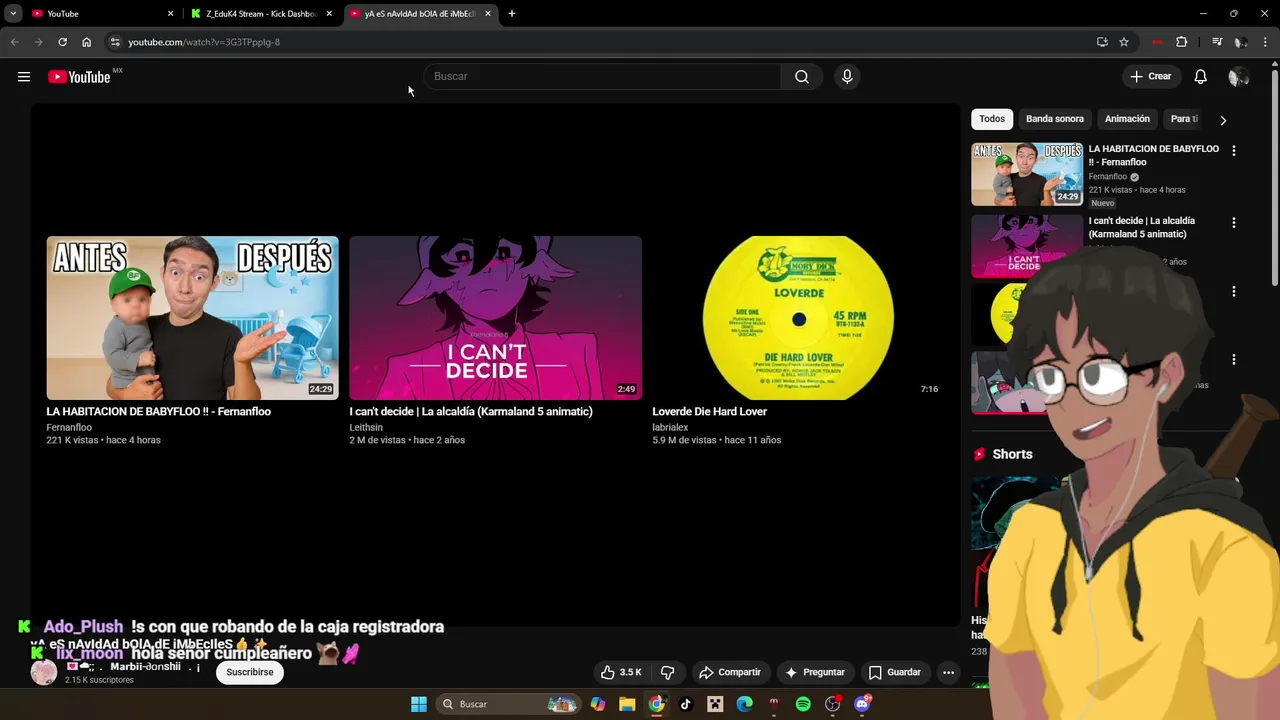Viewport: 1280px width, 720px height.
Task: Select the Animación filter chip
Action: click(x=1127, y=119)
